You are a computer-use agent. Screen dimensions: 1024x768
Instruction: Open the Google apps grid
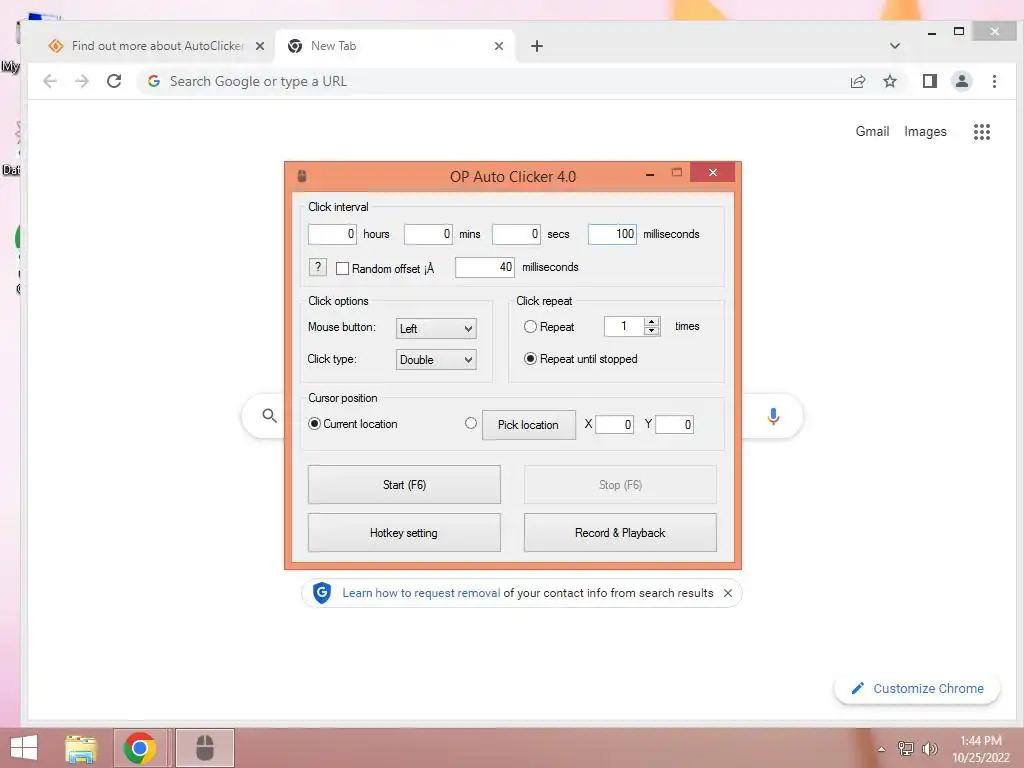pyautogui.click(x=982, y=132)
